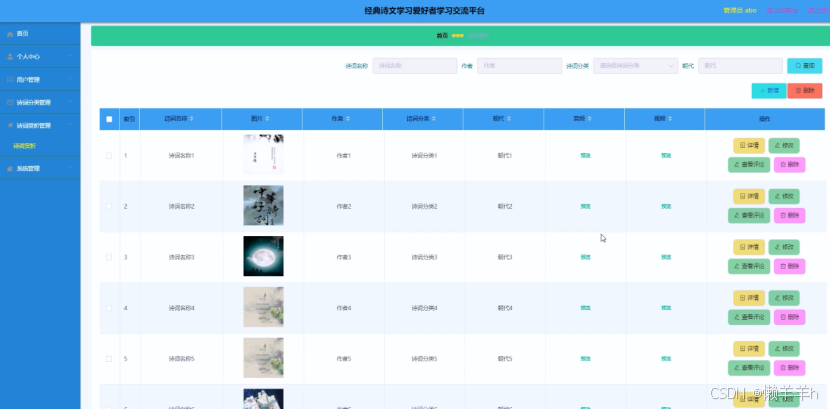
Task: Collapse the 诗词赏析管理 chevron in sidebar
Action: (x=70, y=126)
